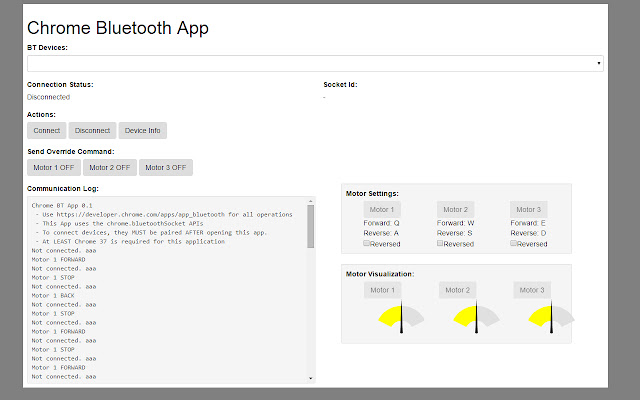640x400 pixels.
Task: Click Motor 1 button in Motor Settings
Action: [382, 209]
